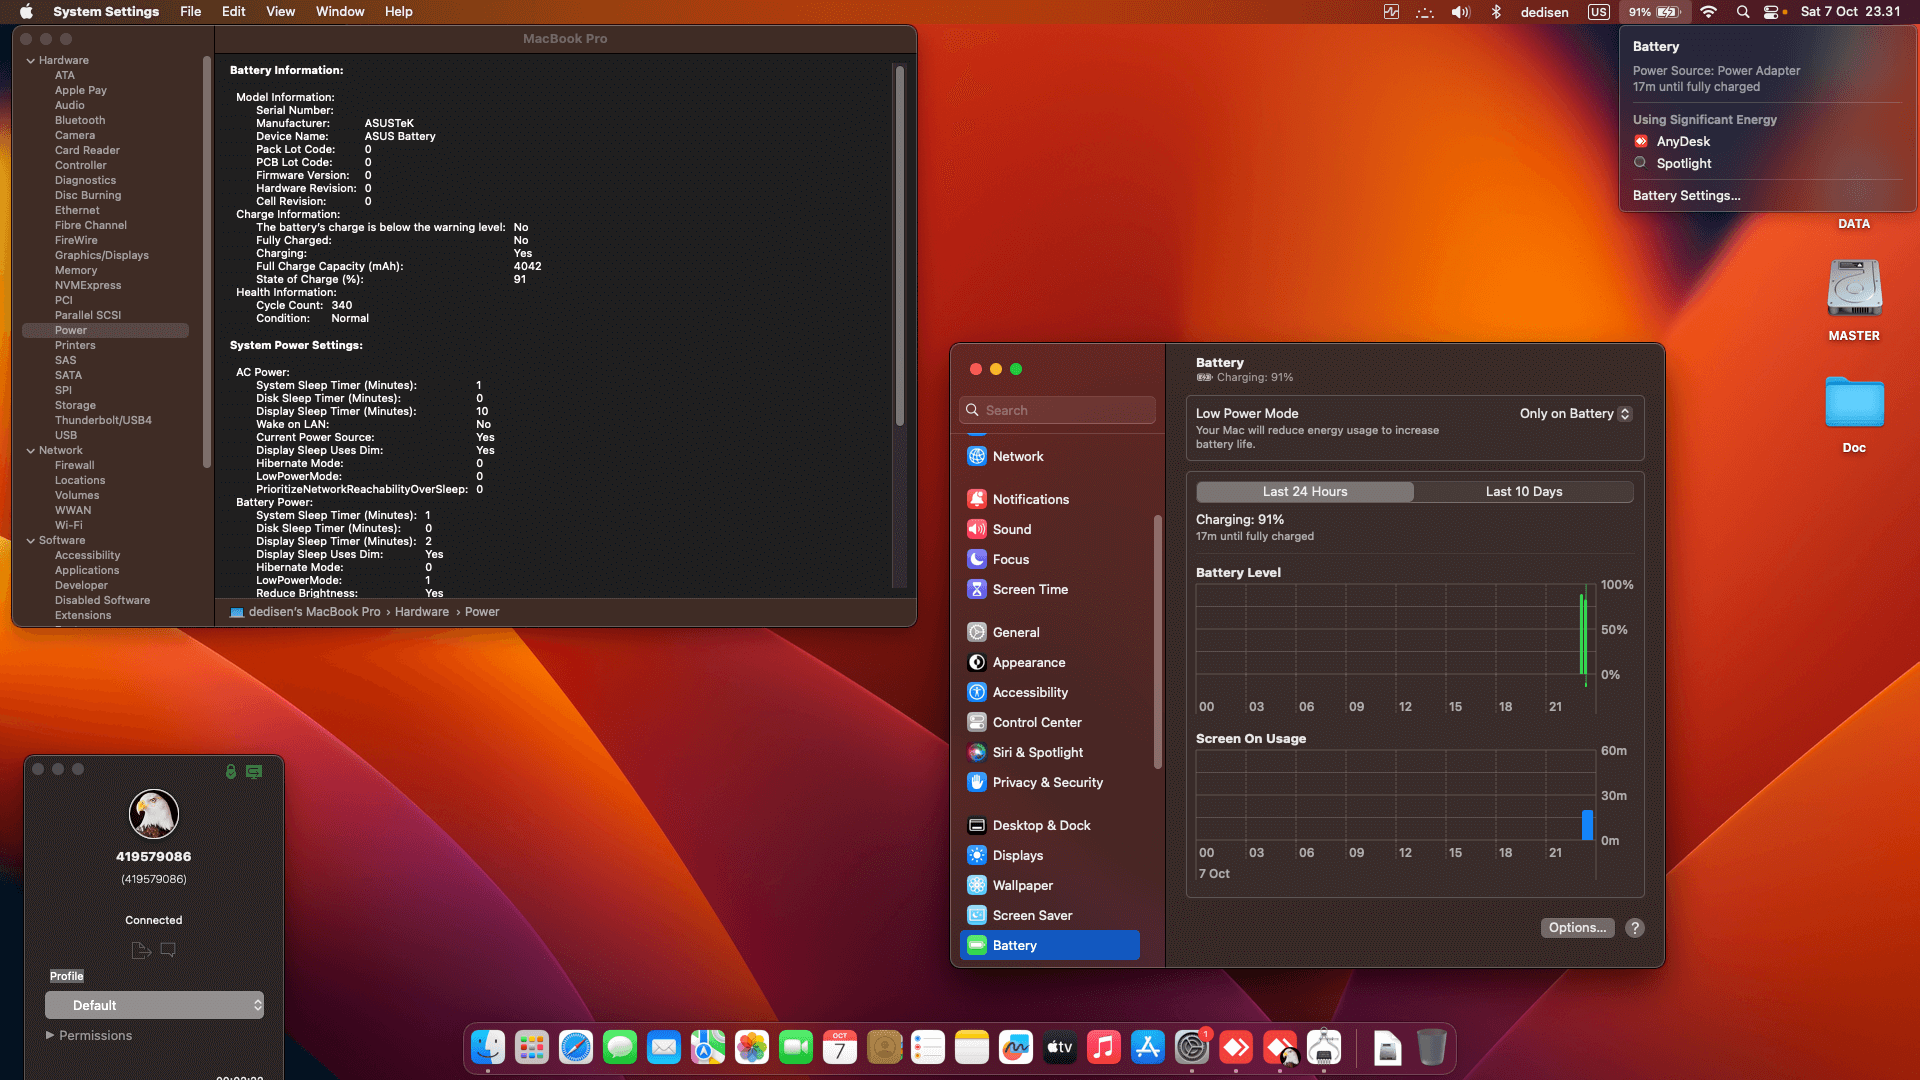Viewport: 1920px width, 1080px height.
Task: Open Battery icon in settings sidebar
Action: 977,945
